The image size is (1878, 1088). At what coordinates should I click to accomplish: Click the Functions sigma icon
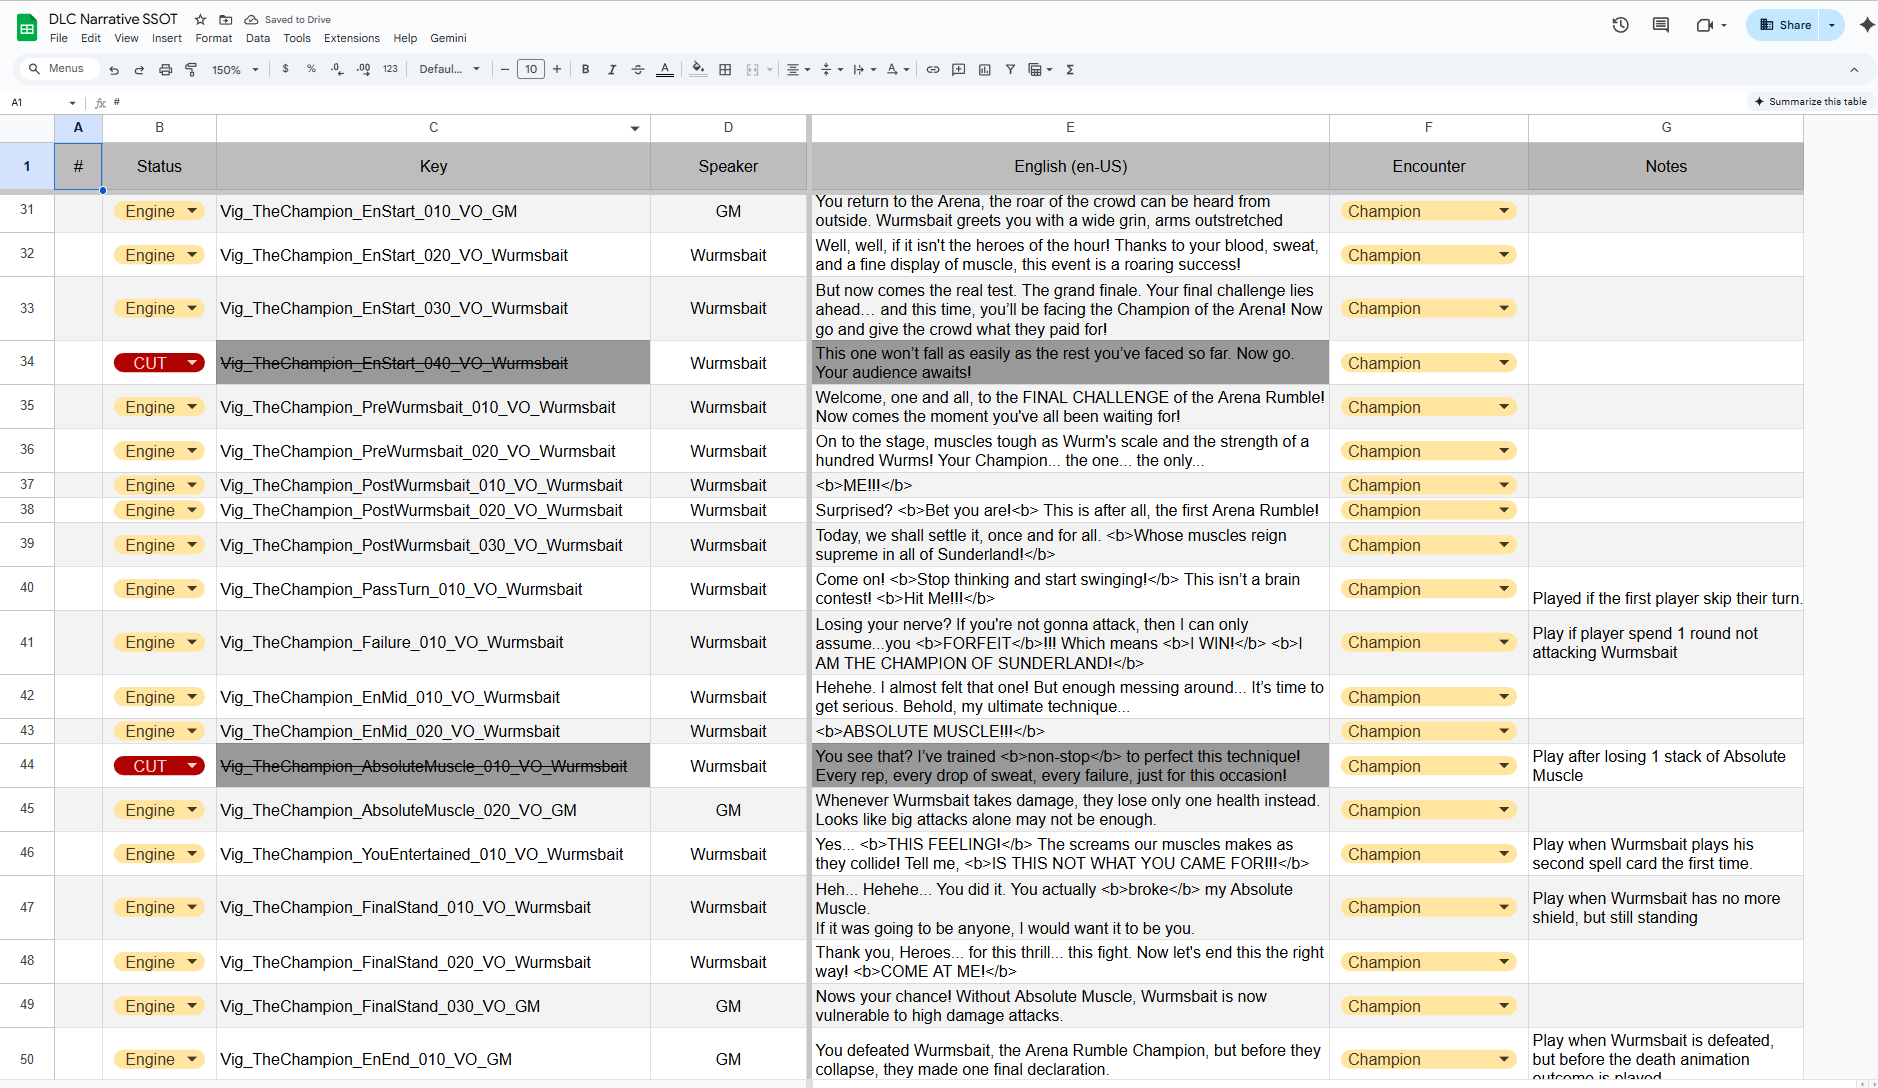1070,69
